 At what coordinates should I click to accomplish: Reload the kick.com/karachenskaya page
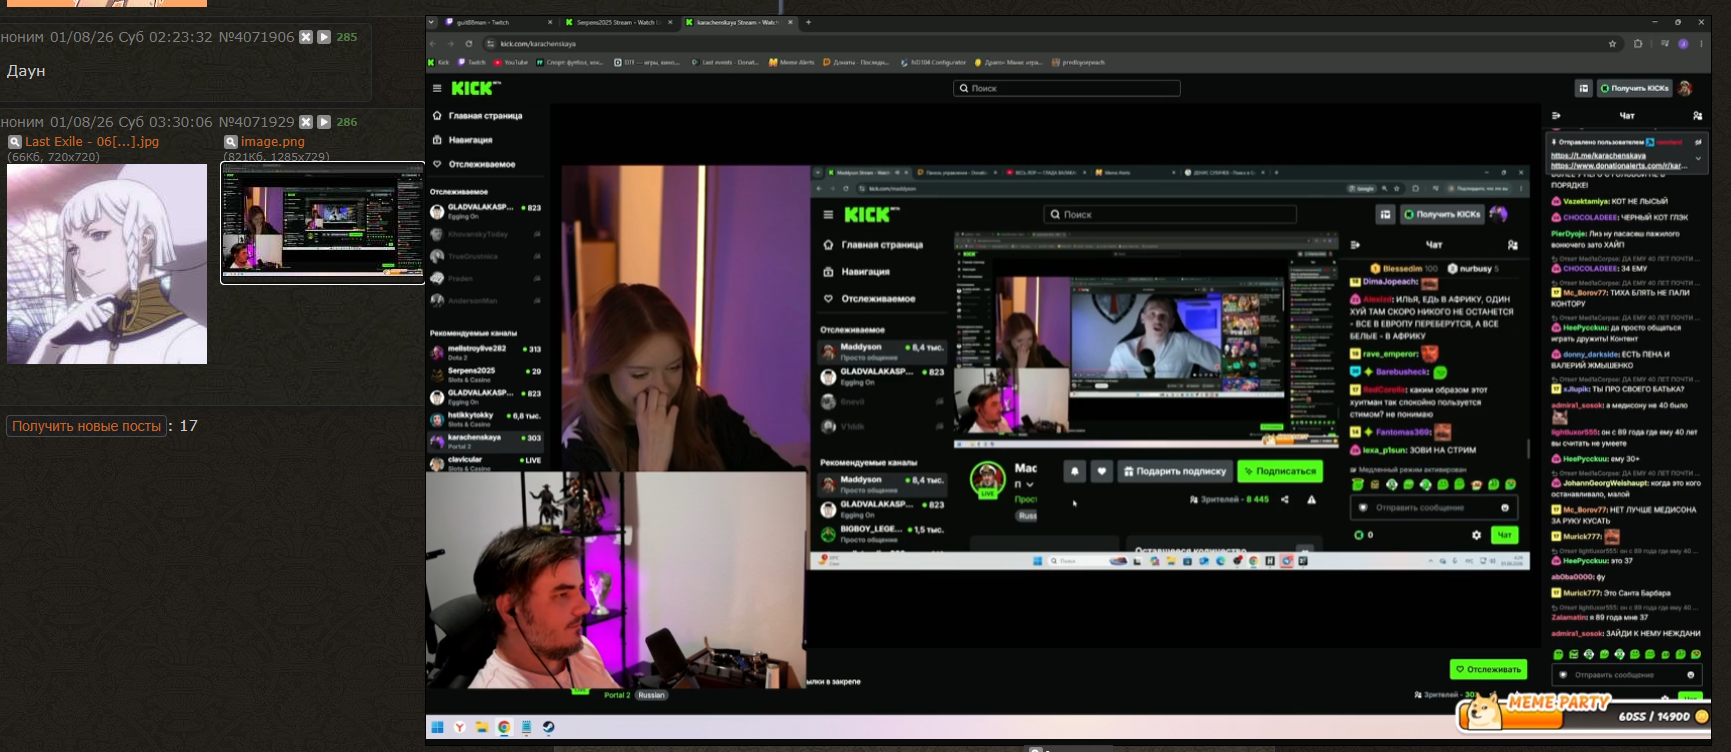pos(468,44)
